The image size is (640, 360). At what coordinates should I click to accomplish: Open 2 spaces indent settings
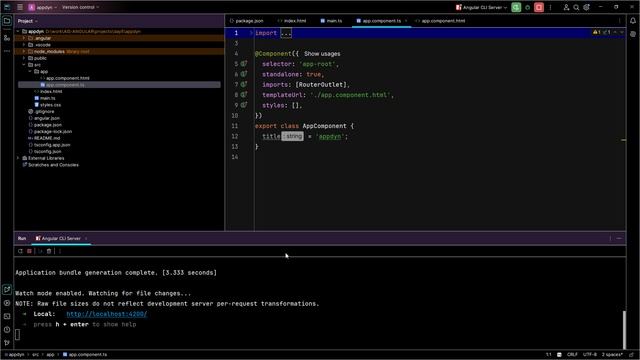tap(612, 355)
